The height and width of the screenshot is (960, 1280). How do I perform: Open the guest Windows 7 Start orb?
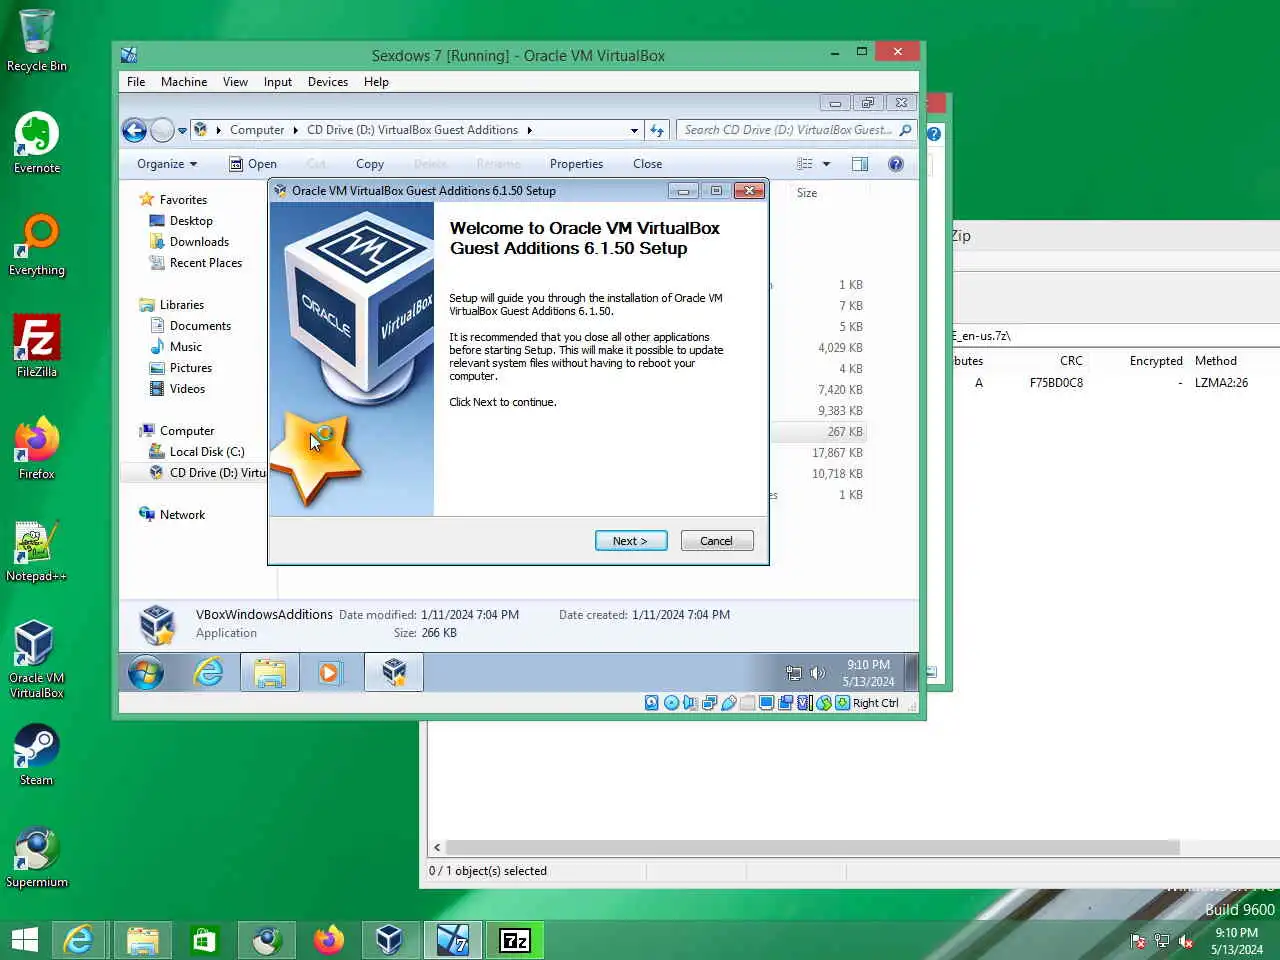(146, 673)
